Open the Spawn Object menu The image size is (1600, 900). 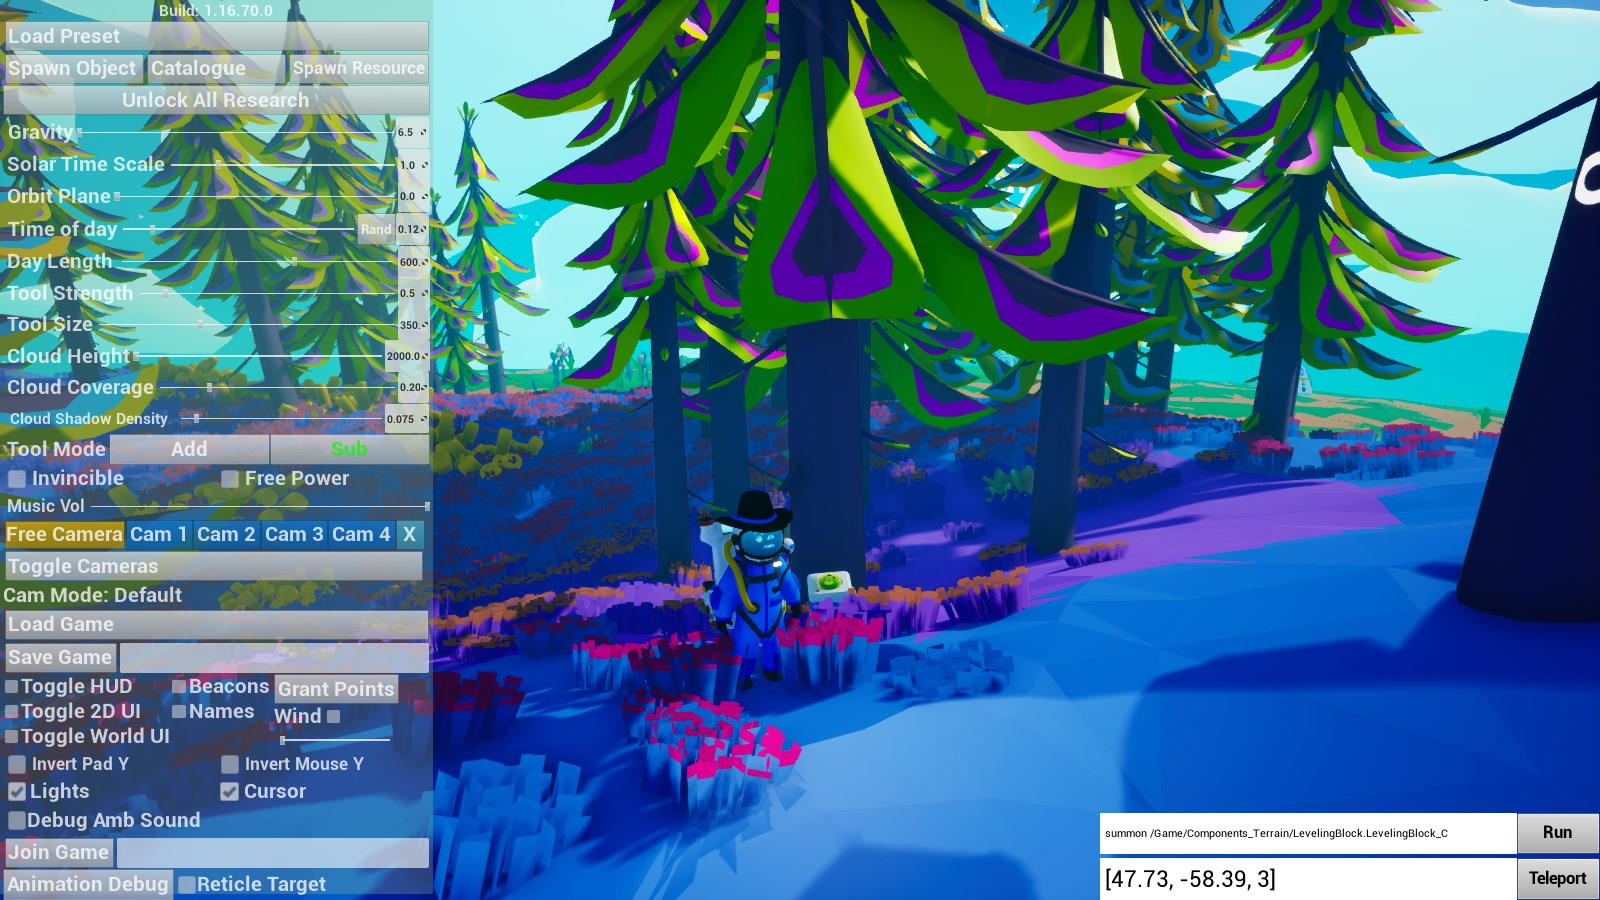pos(73,68)
